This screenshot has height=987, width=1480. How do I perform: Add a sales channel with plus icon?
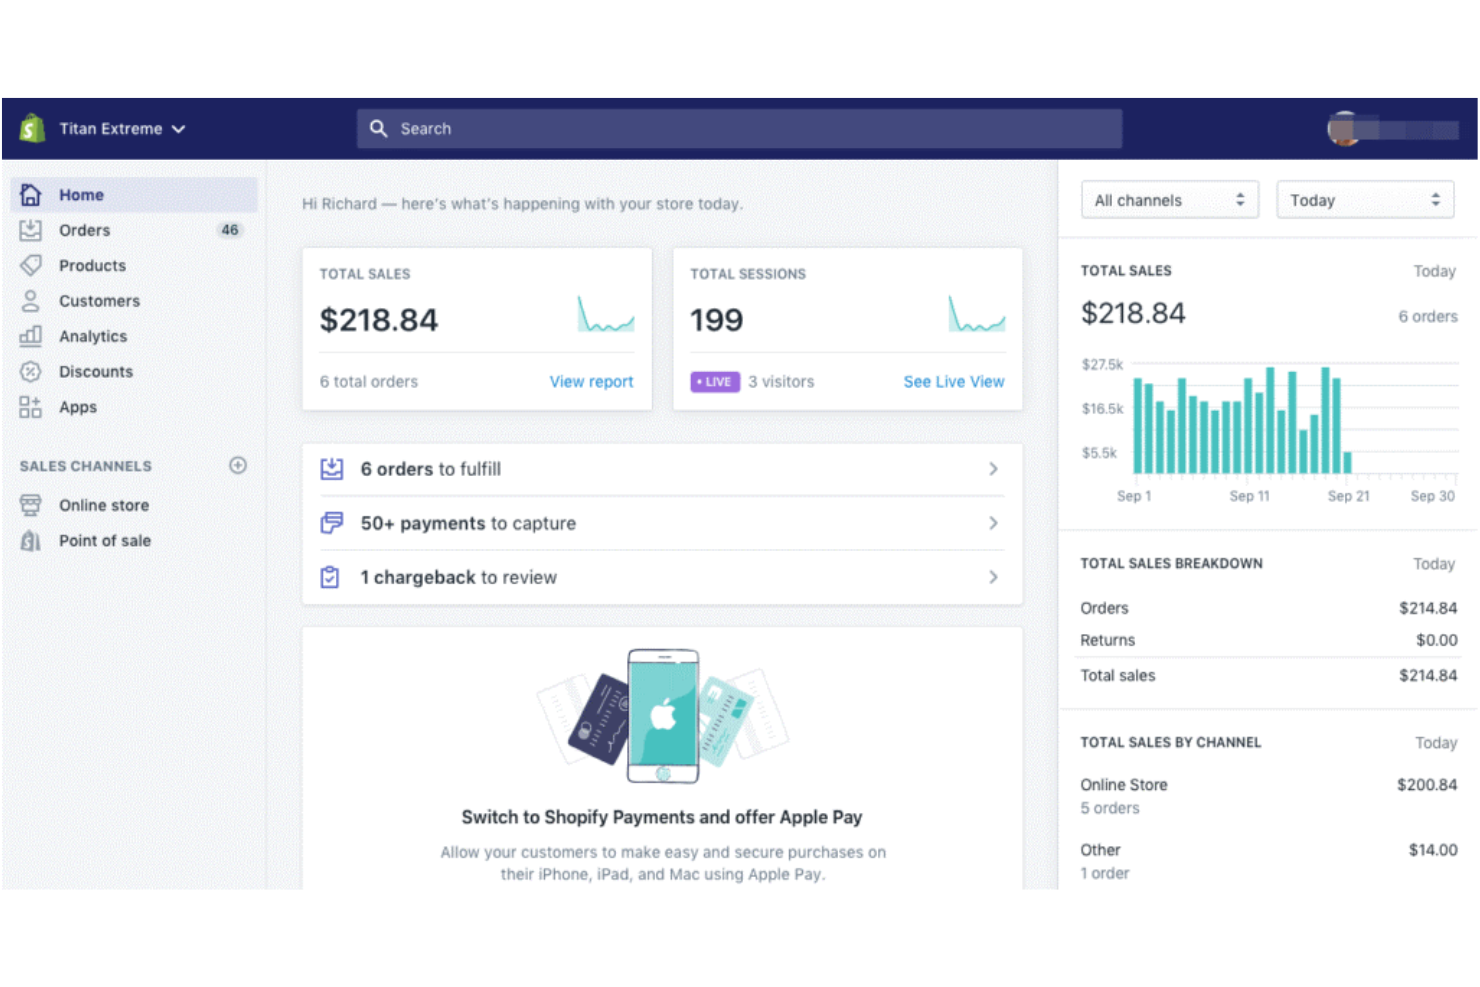click(x=238, y=465)
